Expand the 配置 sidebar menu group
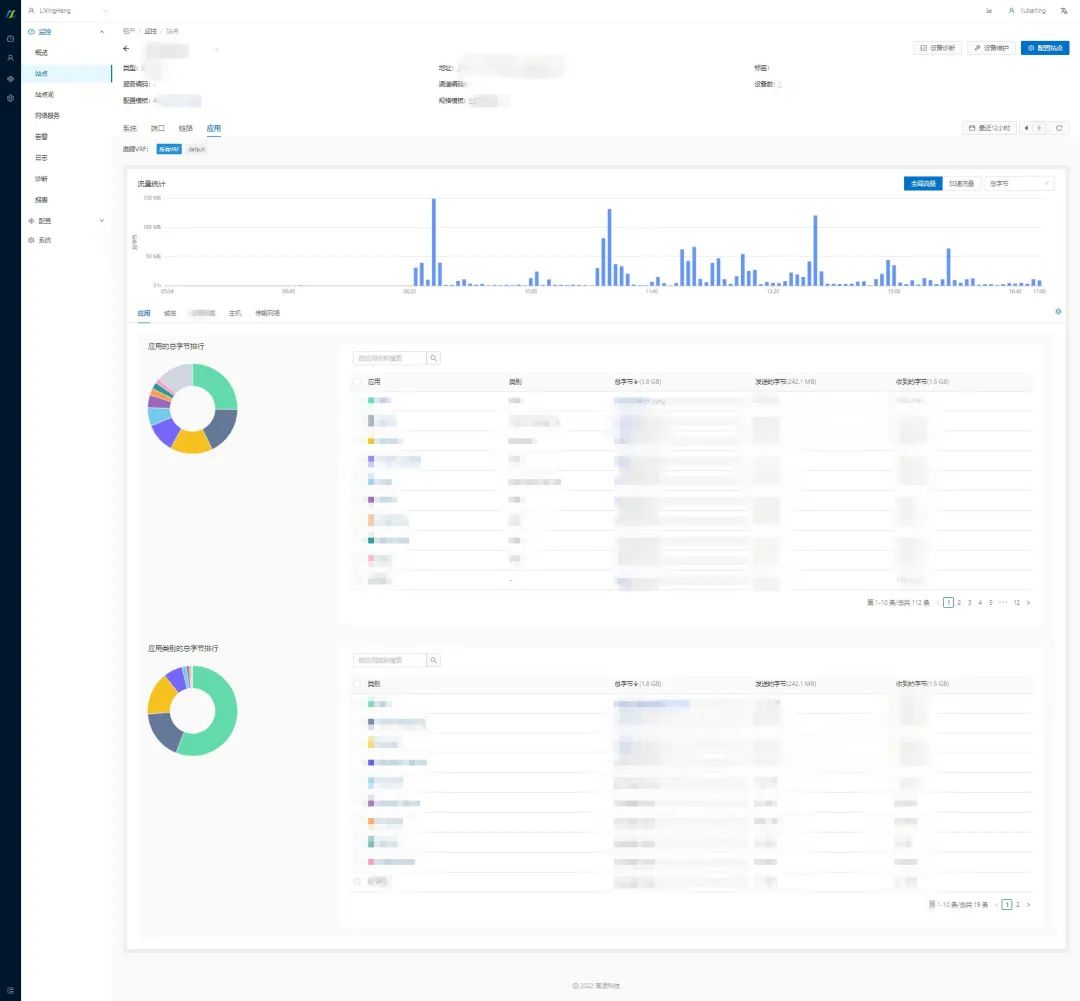Viewport: 1080px width, 1001px height. tap(66, 220)
